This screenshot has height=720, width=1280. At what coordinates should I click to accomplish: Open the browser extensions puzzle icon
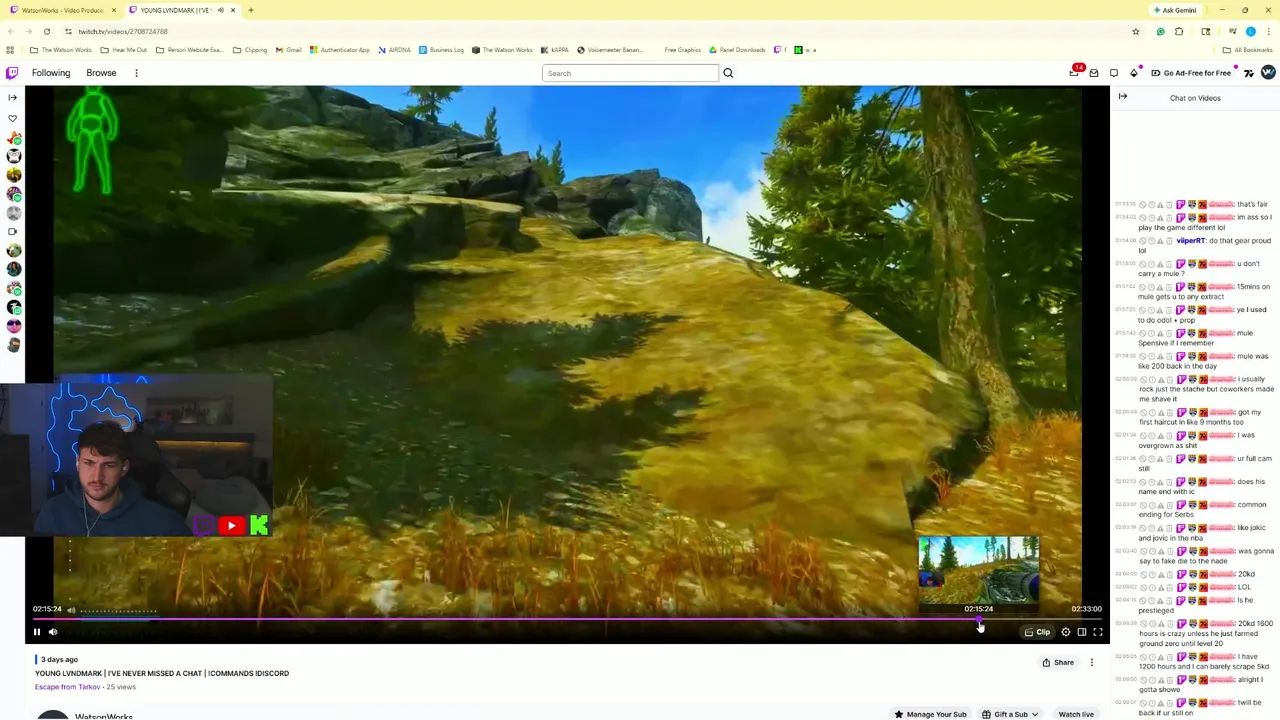click(x=1179, y=31)
